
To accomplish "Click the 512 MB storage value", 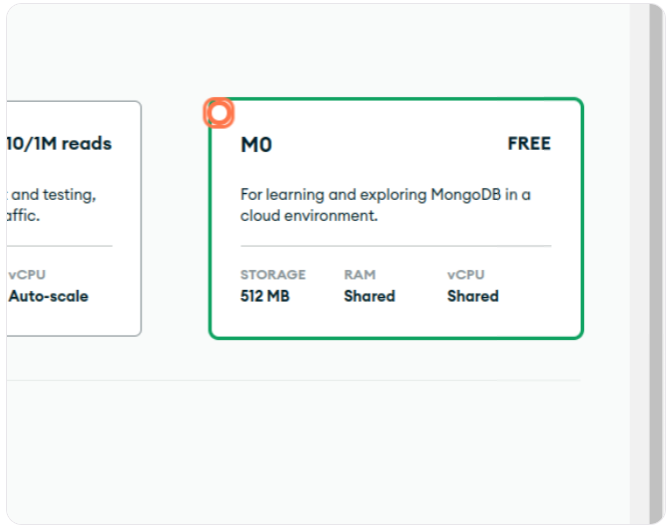I will click(265, 296).
